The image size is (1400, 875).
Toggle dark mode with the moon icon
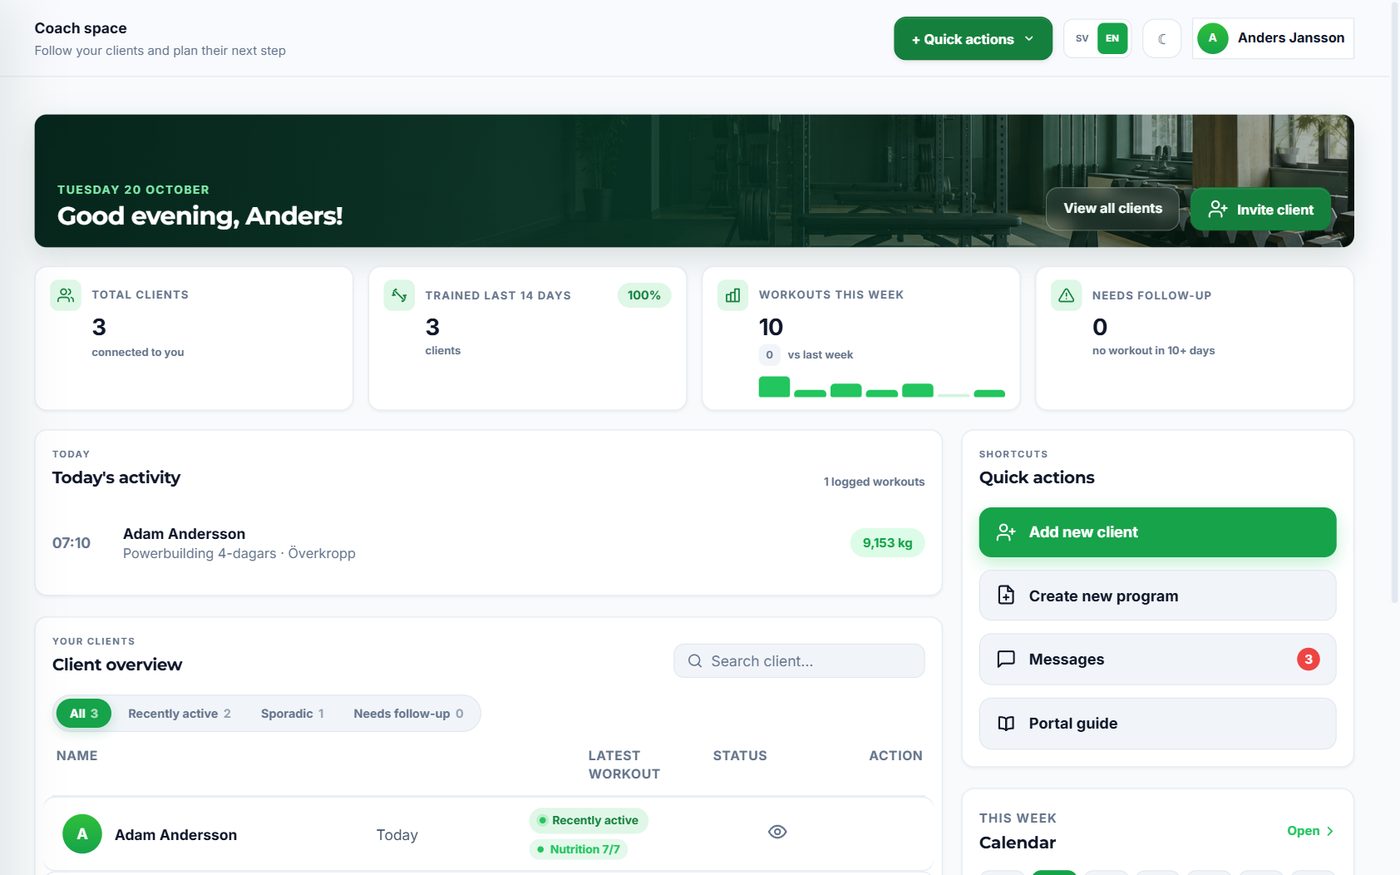(1162, 39)
